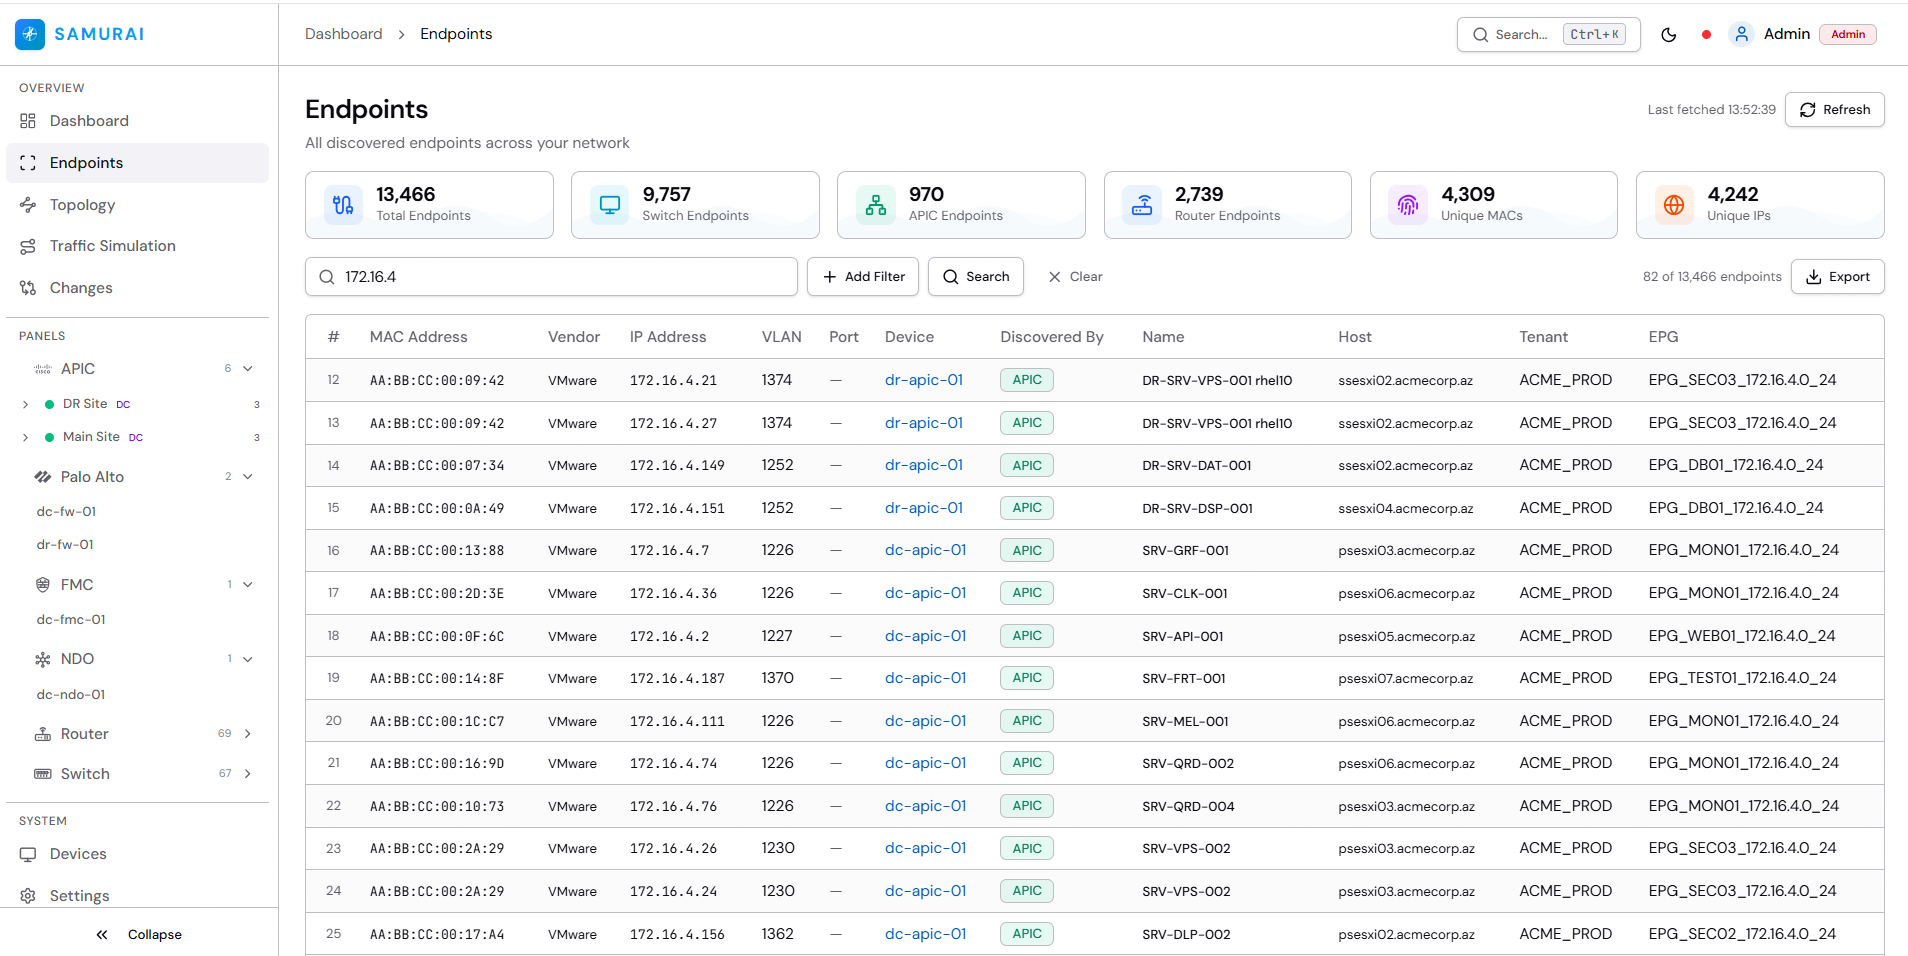
Task: Click the red notification dot icon
Action: pos(1706,35)
